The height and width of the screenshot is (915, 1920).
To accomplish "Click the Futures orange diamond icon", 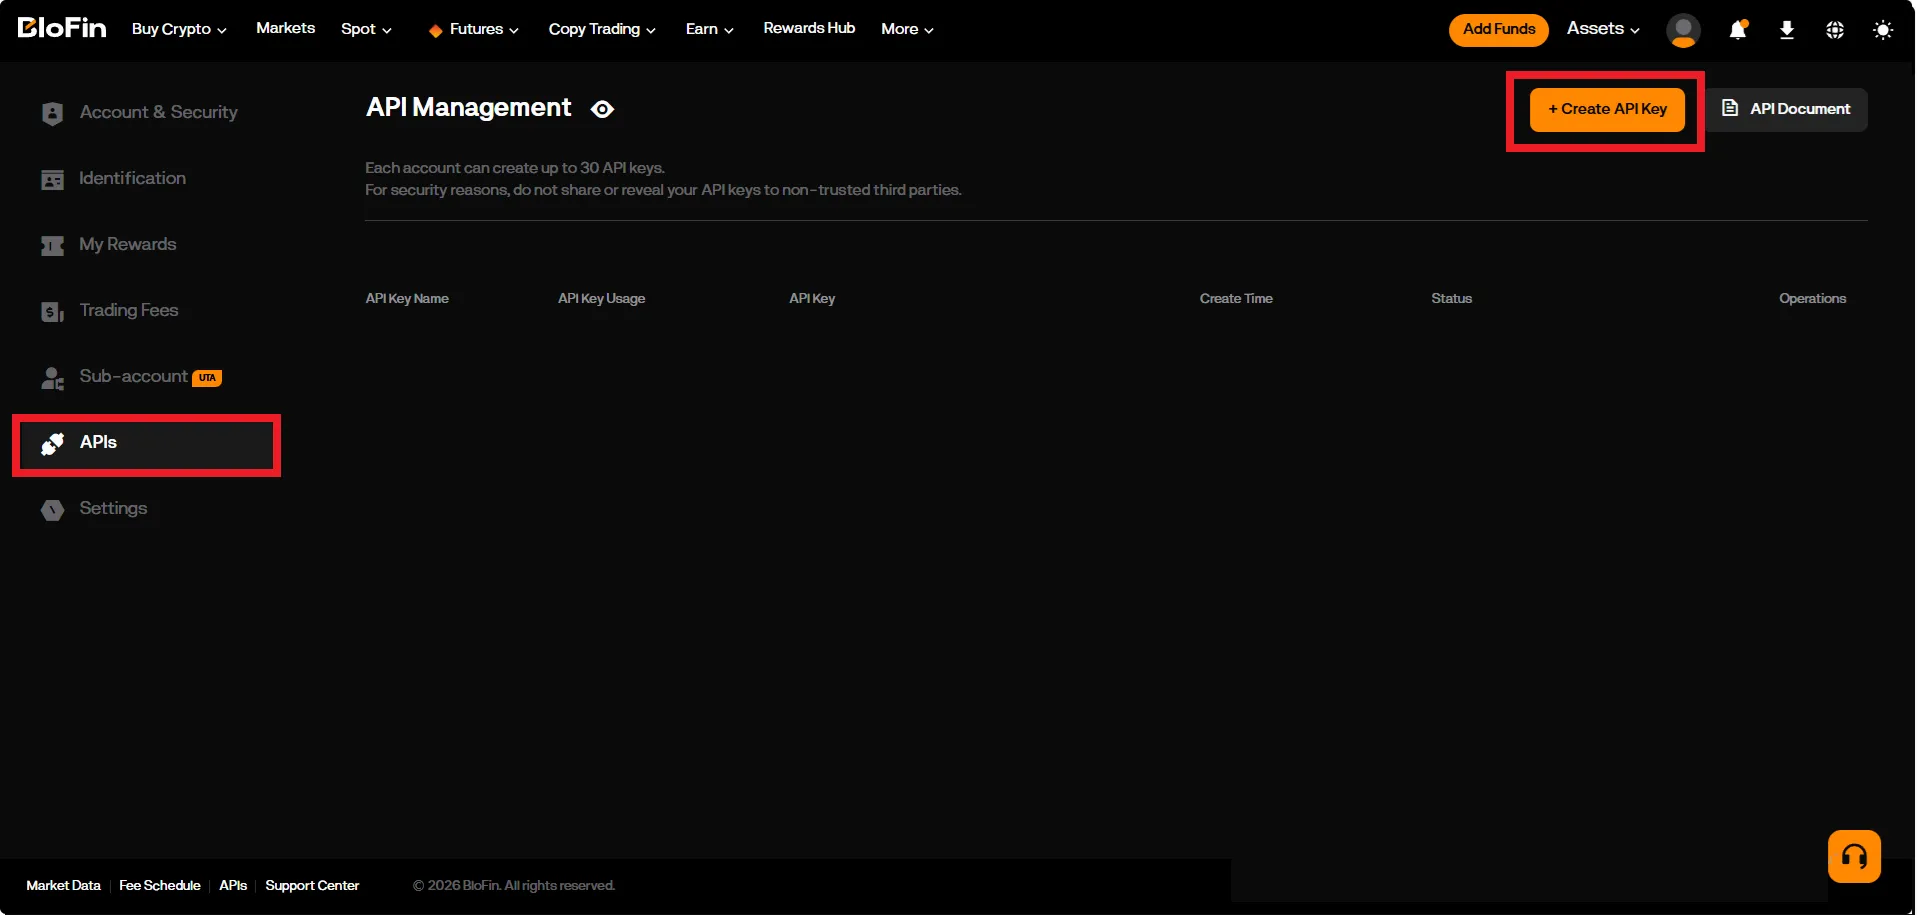I will click(435, 31).
